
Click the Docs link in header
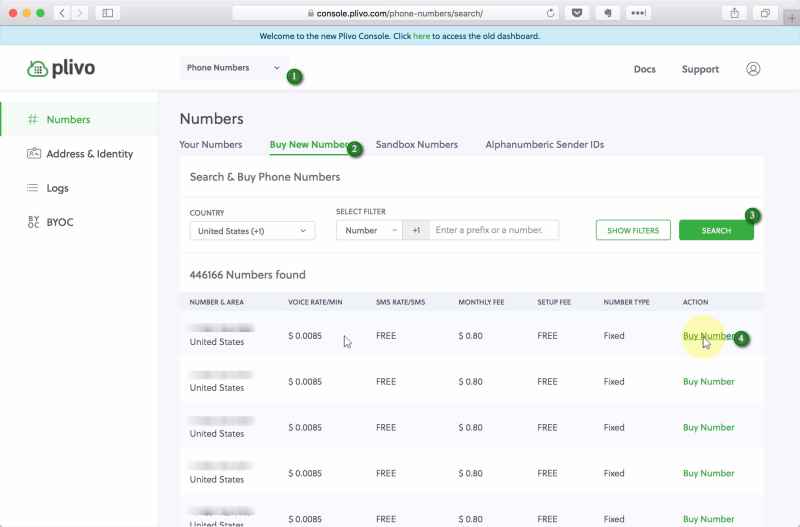(644, 69)
